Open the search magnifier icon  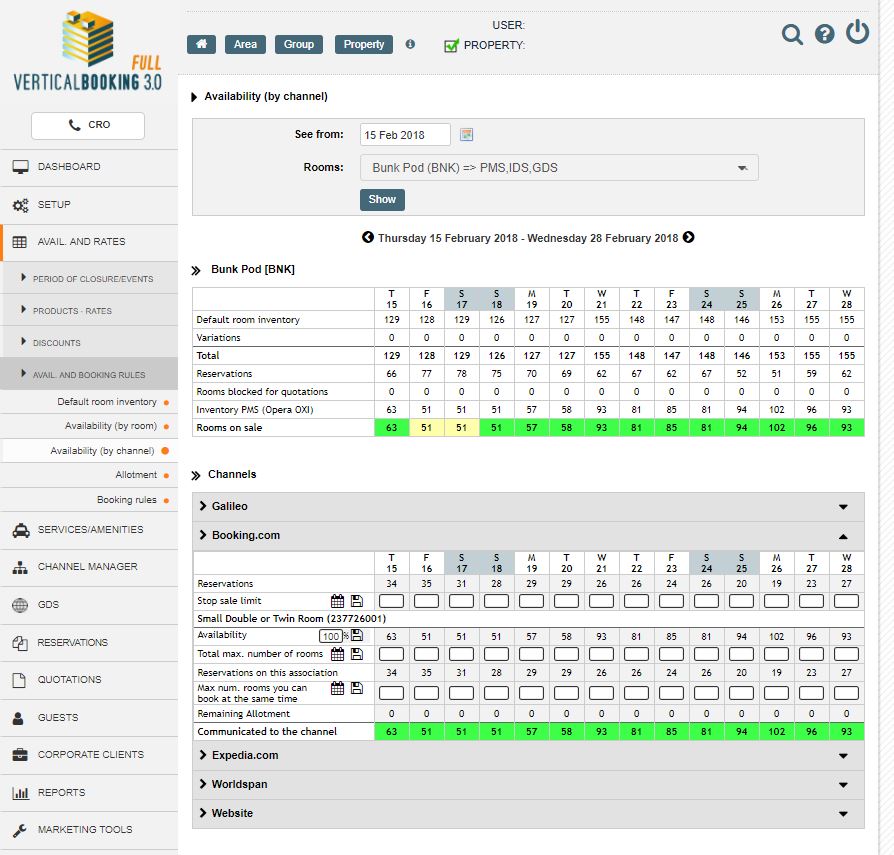point(792,34)
